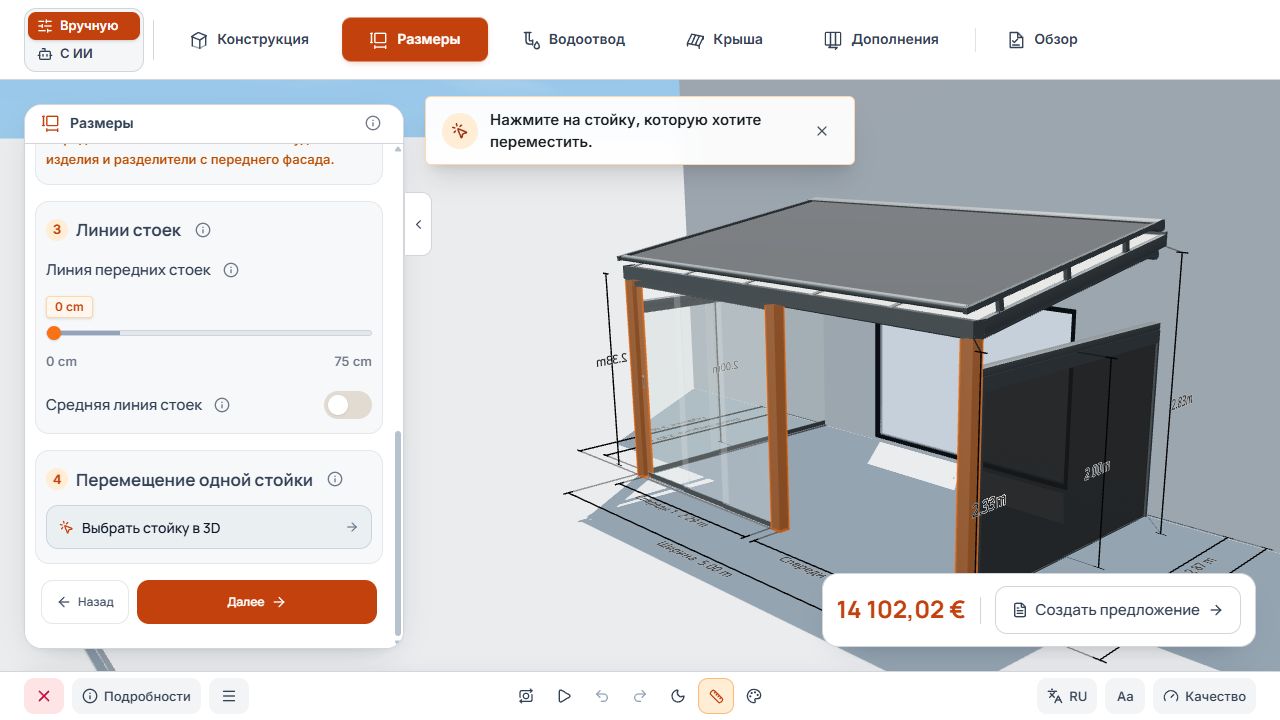Show info for Линии стоек

pos(203,230)
